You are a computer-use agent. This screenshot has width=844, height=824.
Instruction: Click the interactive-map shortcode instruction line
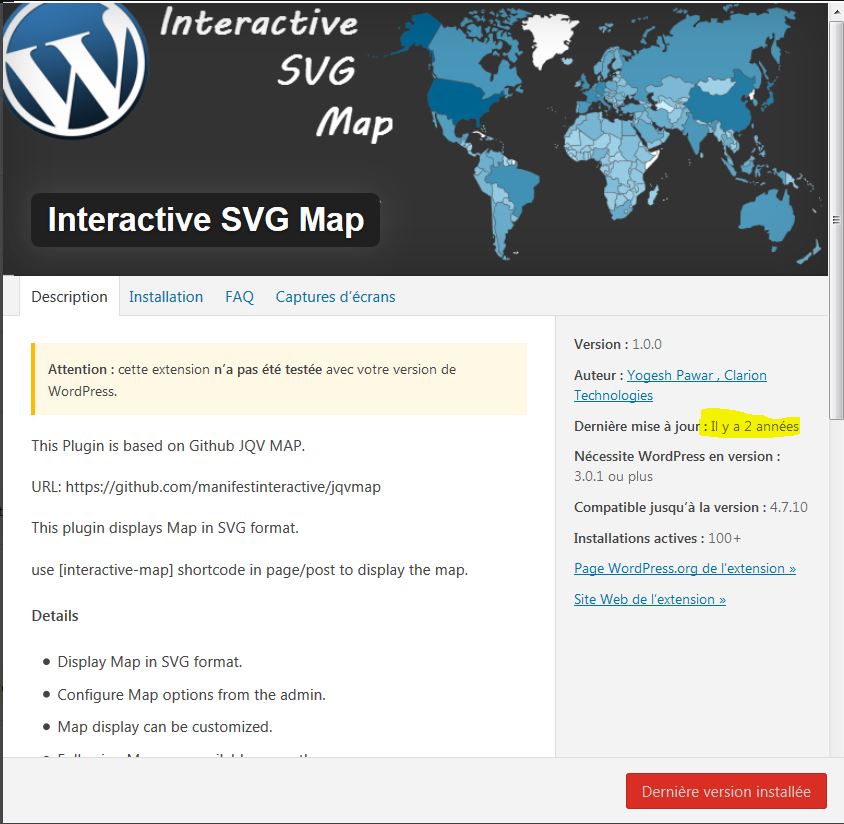point(249,570)
